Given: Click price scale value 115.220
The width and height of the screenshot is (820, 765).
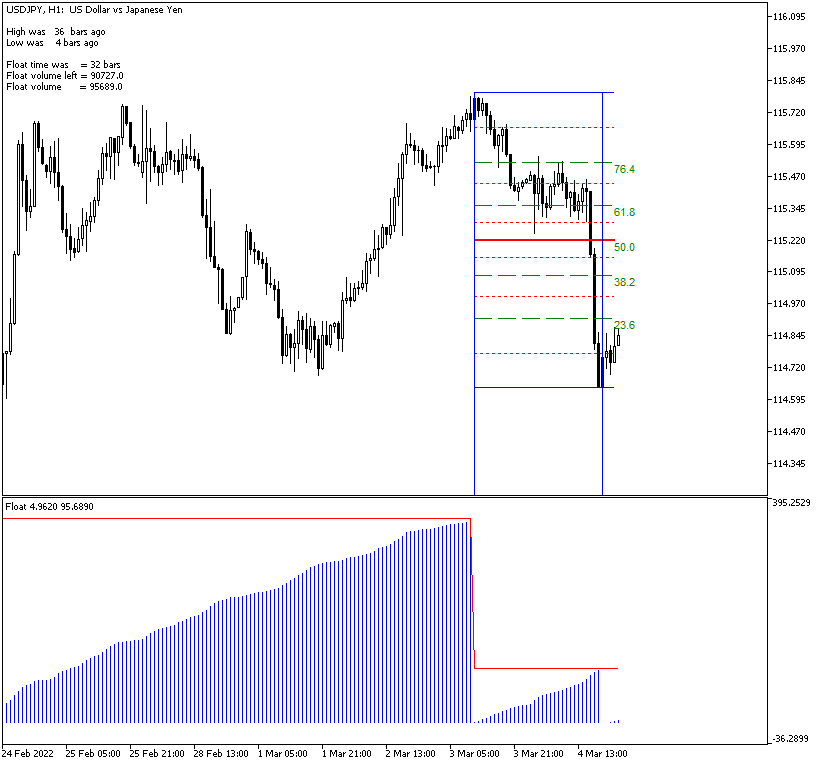Looking at the screenshot, I should [789, 241].
